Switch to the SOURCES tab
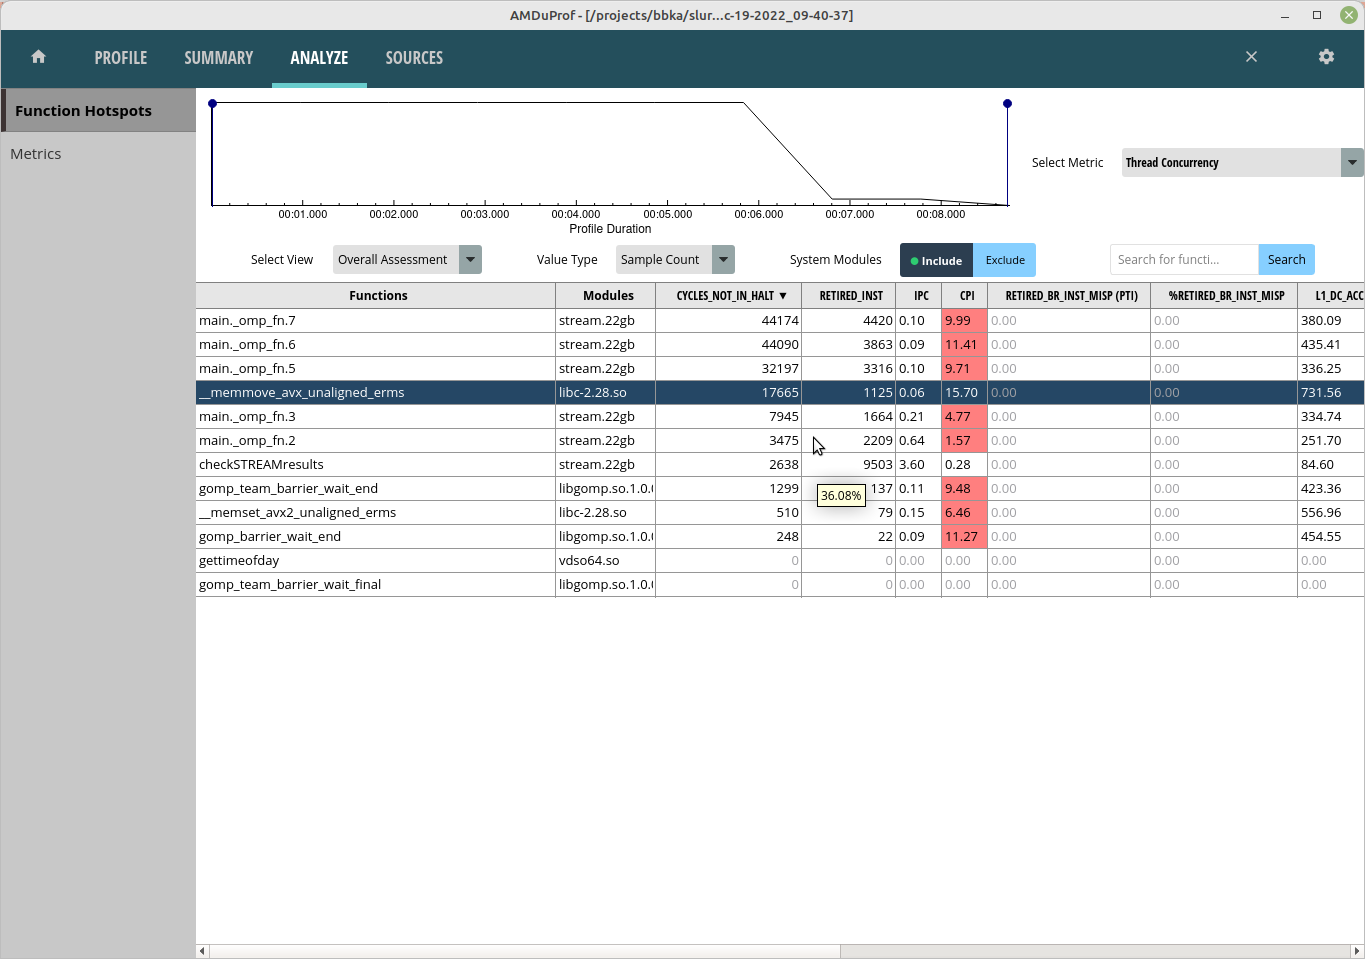The image size is (1365, 959). pos(414,58)
